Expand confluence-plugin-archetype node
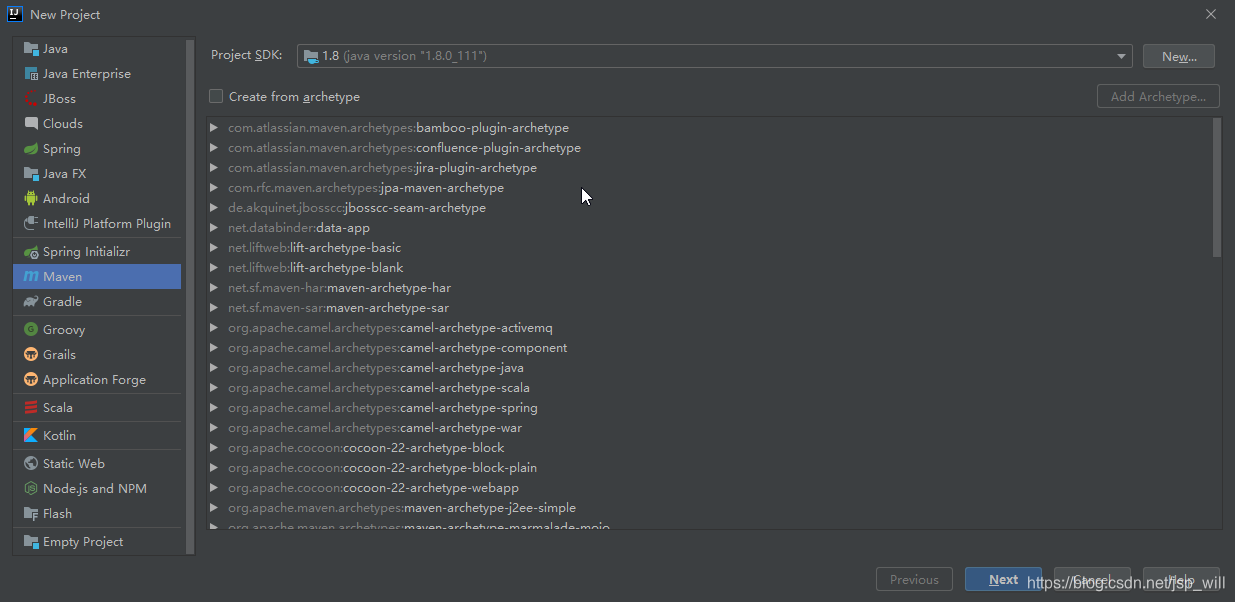This screenshot has height=602, width=1235. (214, 148)
